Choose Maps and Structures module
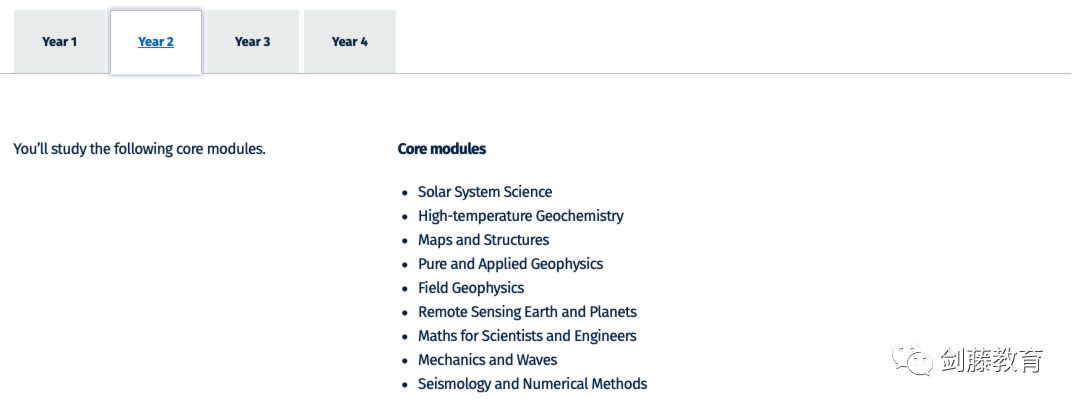Screen dimensions: 1078x407 point(483,240)
